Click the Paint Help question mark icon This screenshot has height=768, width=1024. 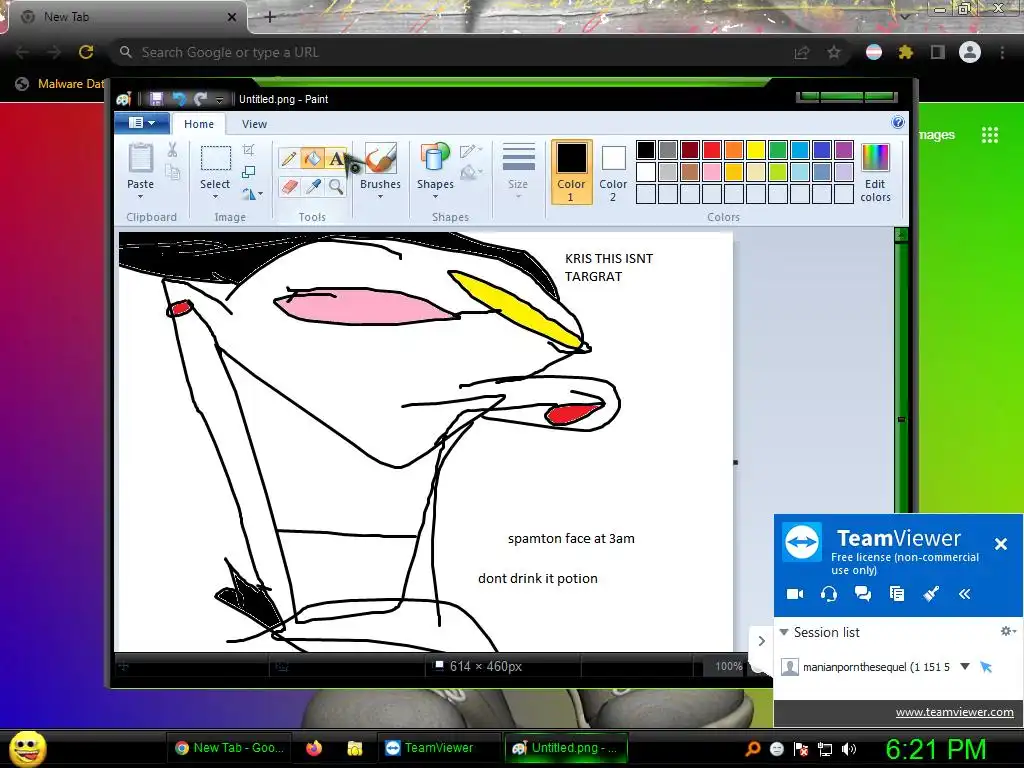[x=898, y=122]
